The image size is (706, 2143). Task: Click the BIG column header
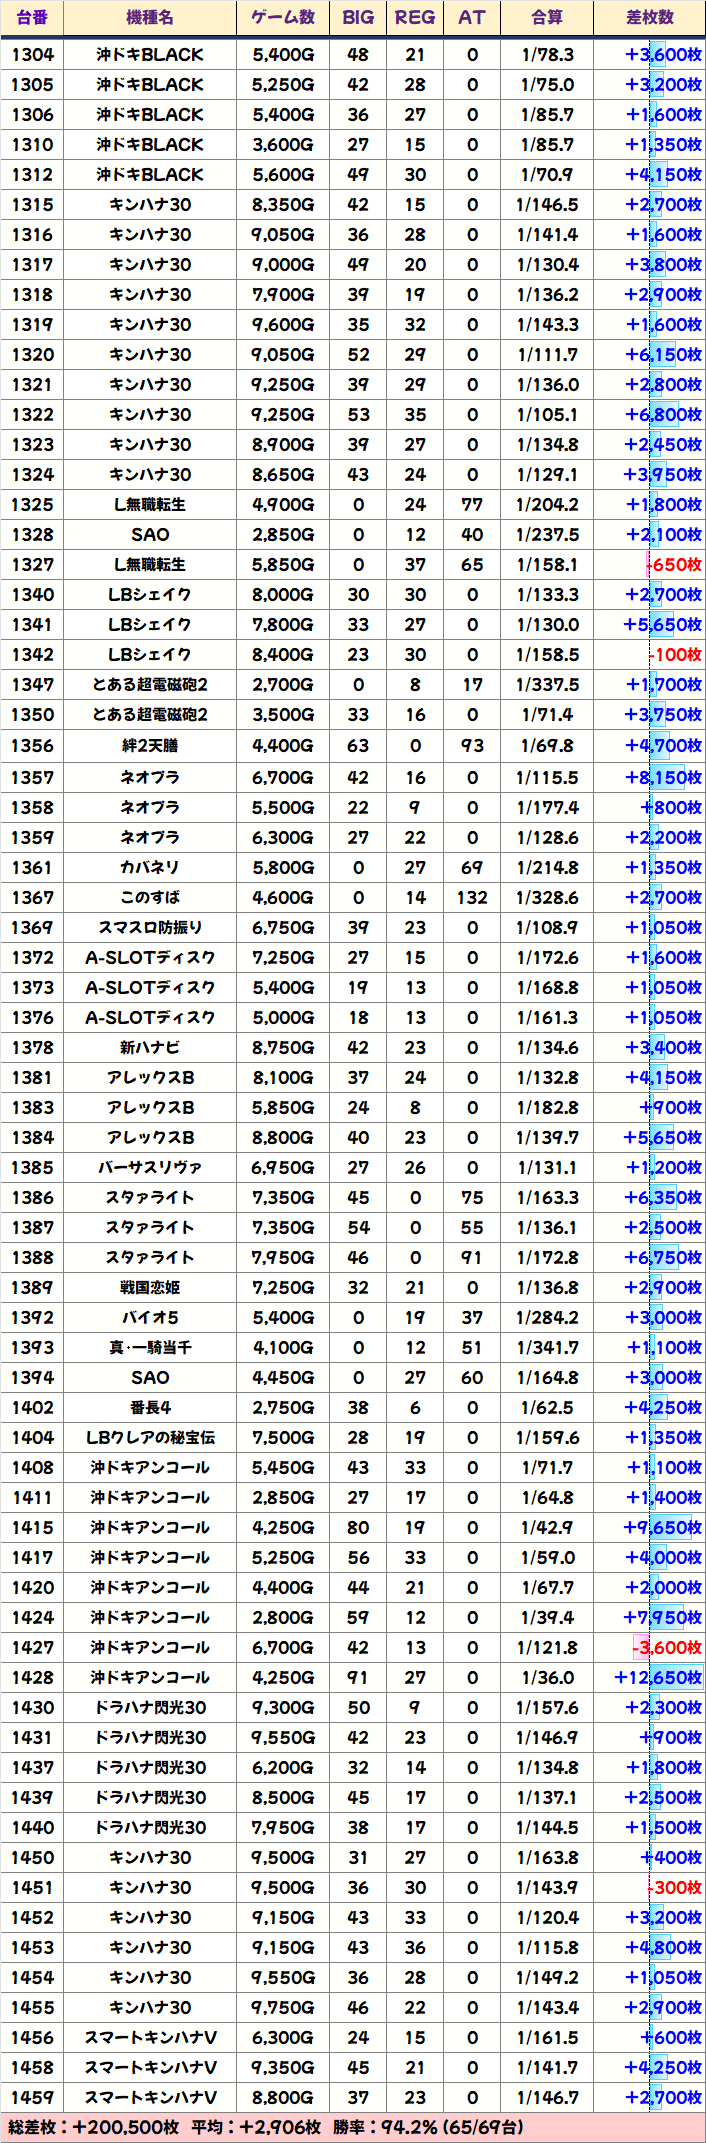358,17
